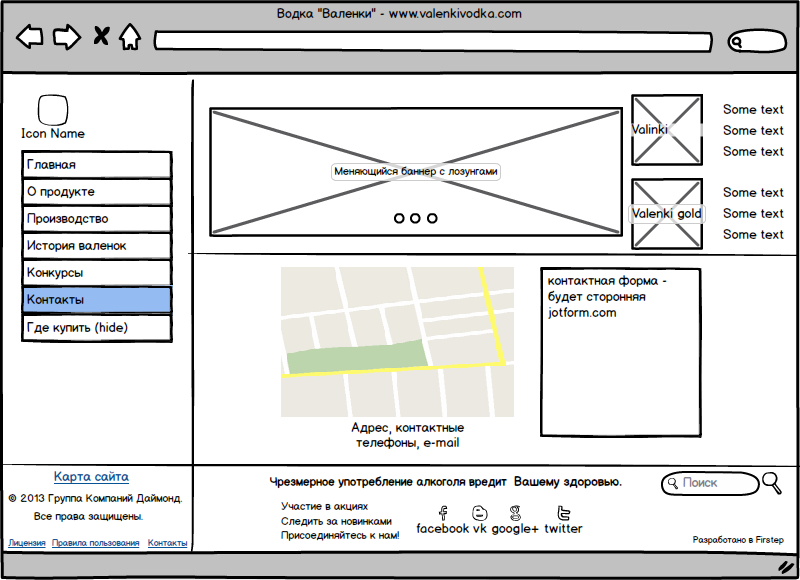Image resolution: width=800 pixels, height=580 pixels.
Task: Select the middle banner slide dot
Action: point(415,218)
